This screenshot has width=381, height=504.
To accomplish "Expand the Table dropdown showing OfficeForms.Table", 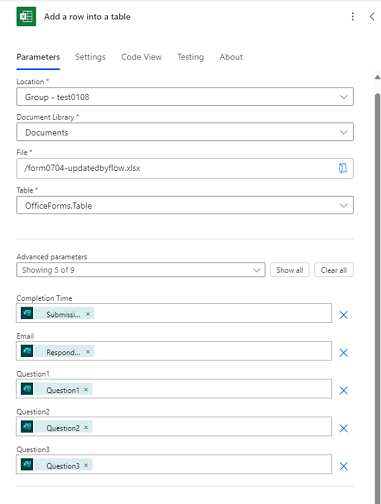I will point(185,205).
